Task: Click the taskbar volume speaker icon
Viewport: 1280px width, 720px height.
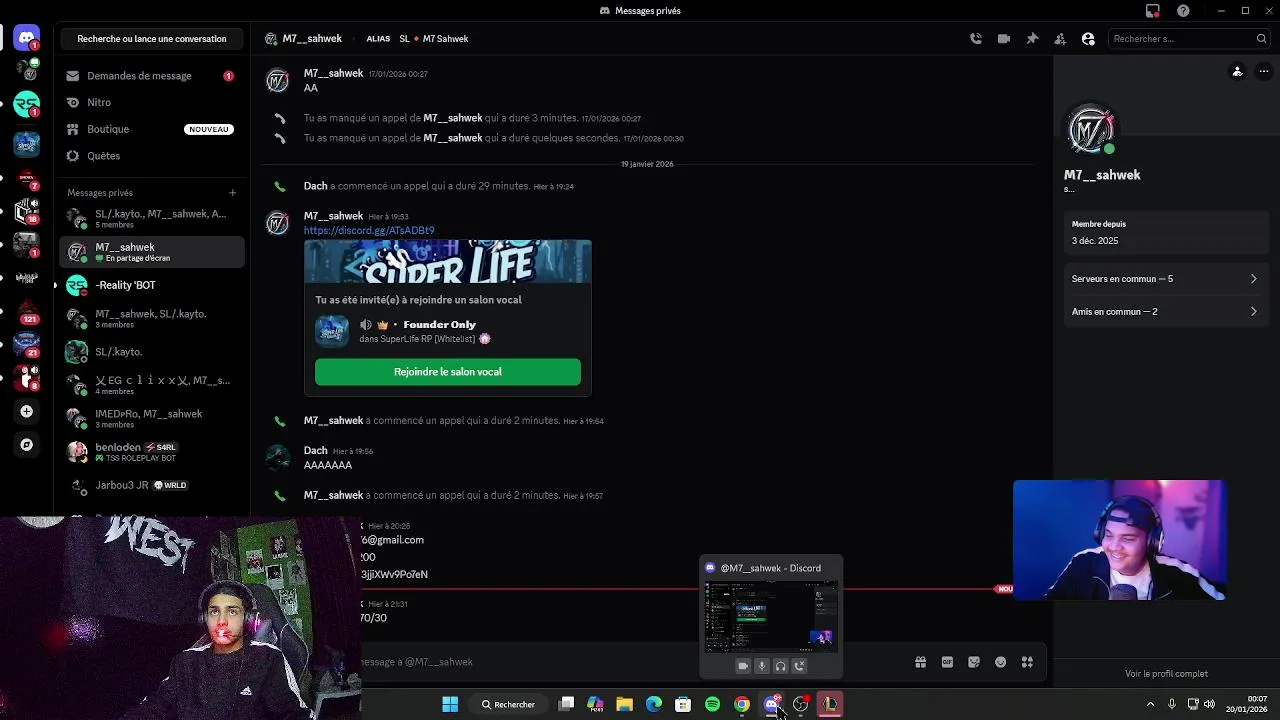Action: point(1210,705)
